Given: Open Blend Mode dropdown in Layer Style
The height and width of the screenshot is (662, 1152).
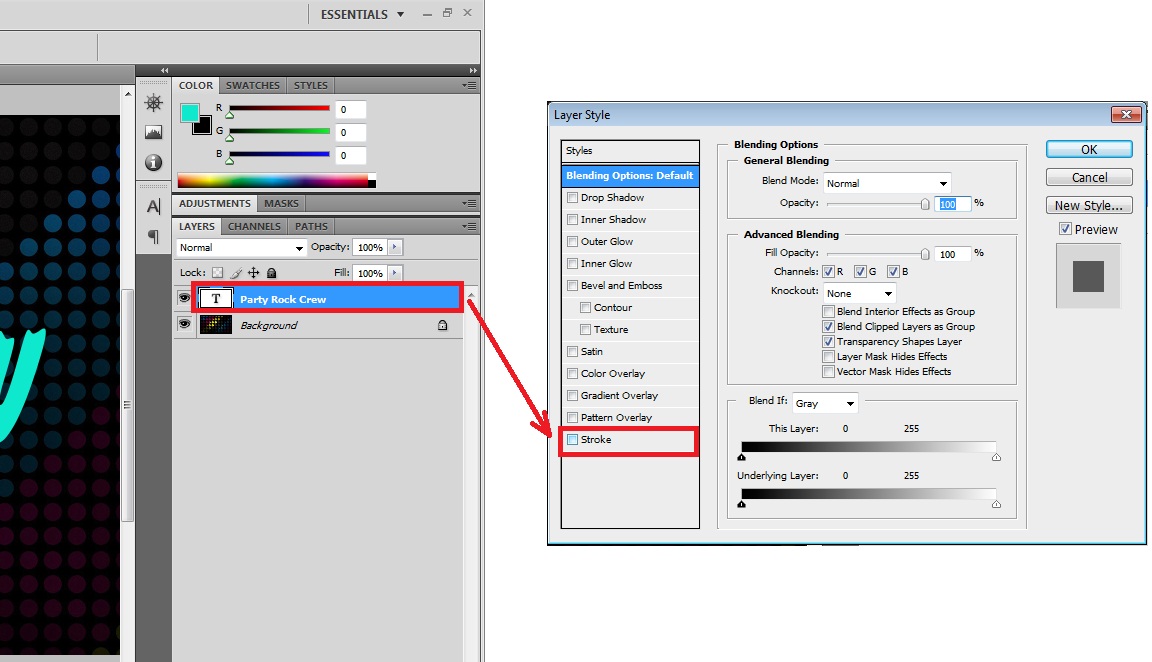Looking at the screenshot, I should [887, 183].
